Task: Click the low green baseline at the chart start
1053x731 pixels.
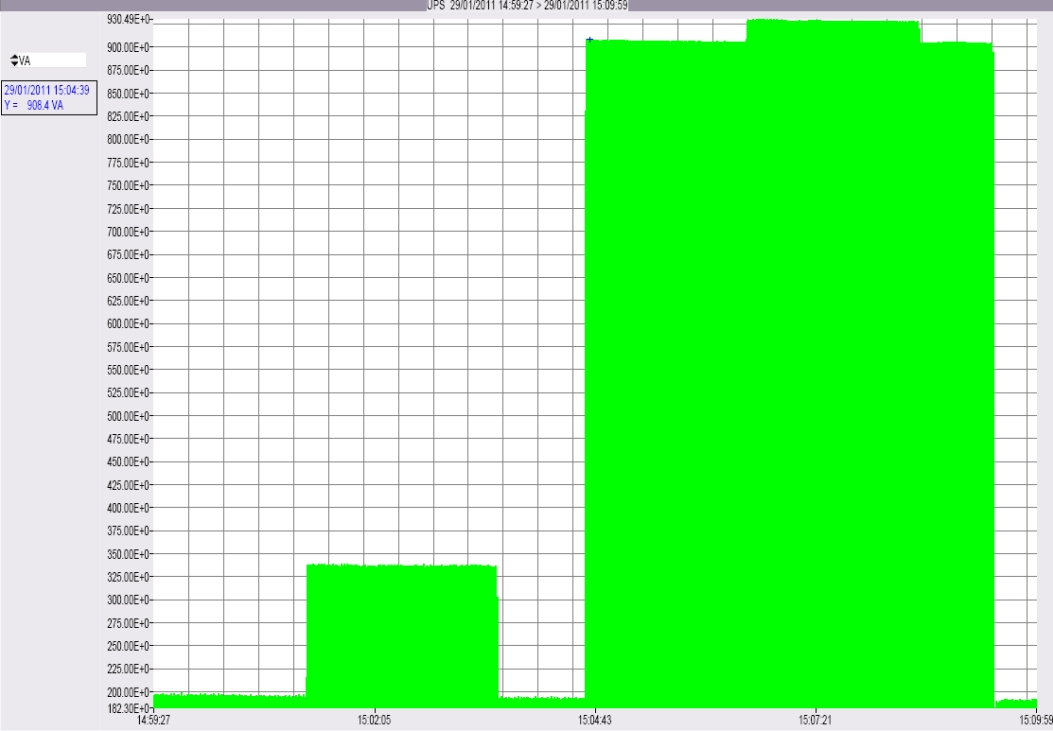Action: pos(230,701)
